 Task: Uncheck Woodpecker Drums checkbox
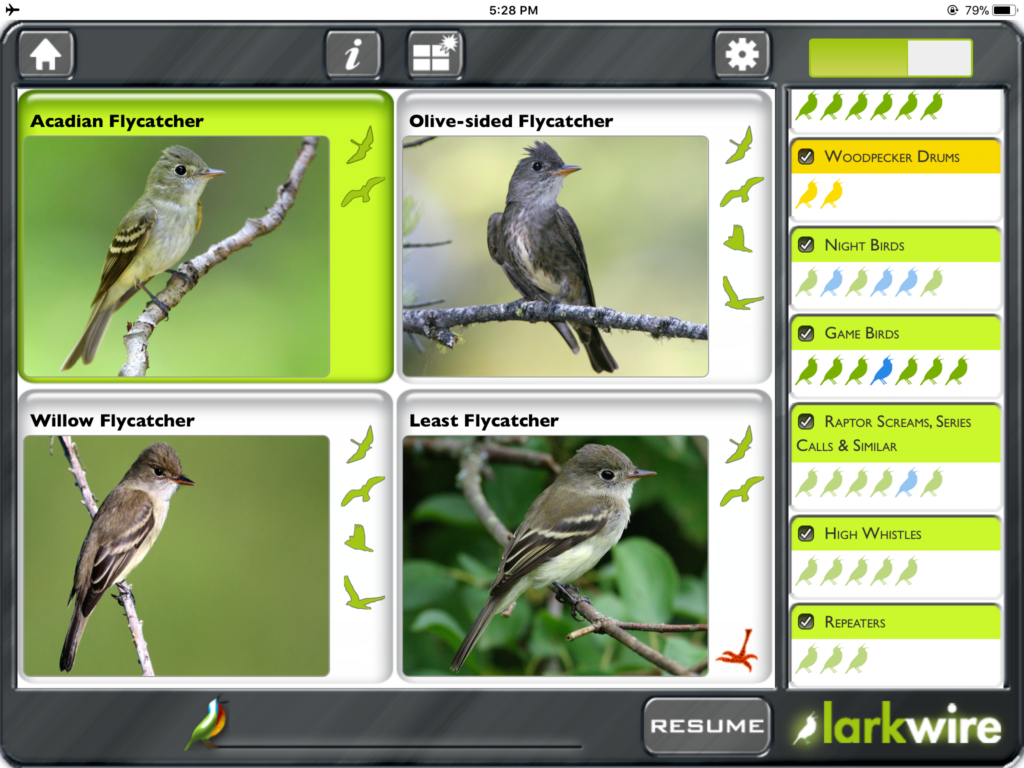pyautogui.click(x=807, y=157)
